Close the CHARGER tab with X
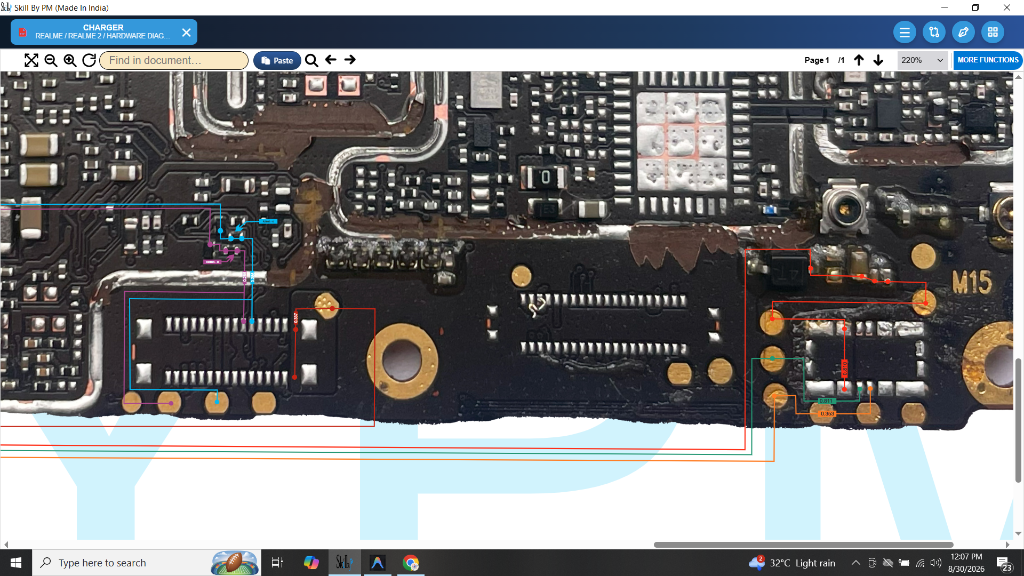This screenshot has width=1024, height=576. coord(186,32)
